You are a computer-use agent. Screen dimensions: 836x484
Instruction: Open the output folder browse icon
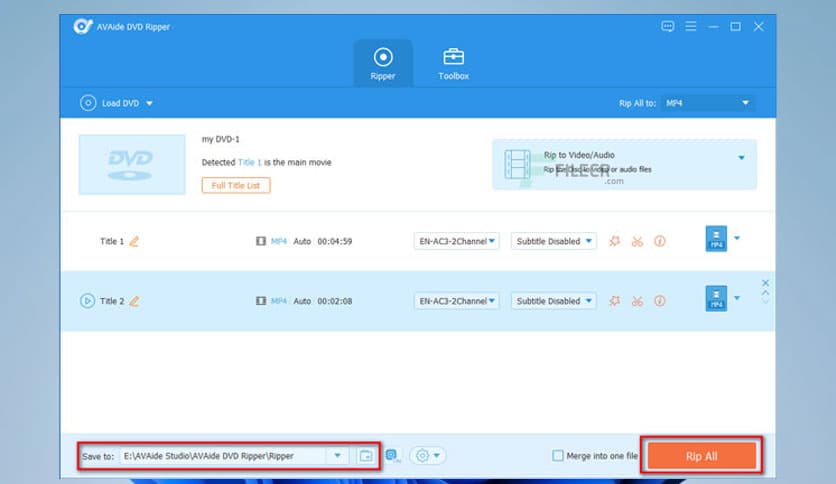point(365,456)
